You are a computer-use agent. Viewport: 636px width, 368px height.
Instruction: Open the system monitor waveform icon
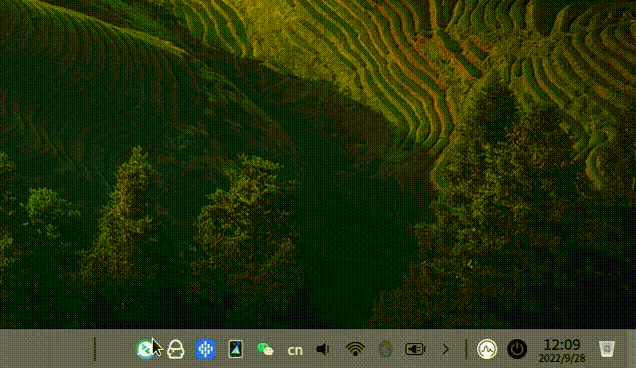(x=487, y=349)
